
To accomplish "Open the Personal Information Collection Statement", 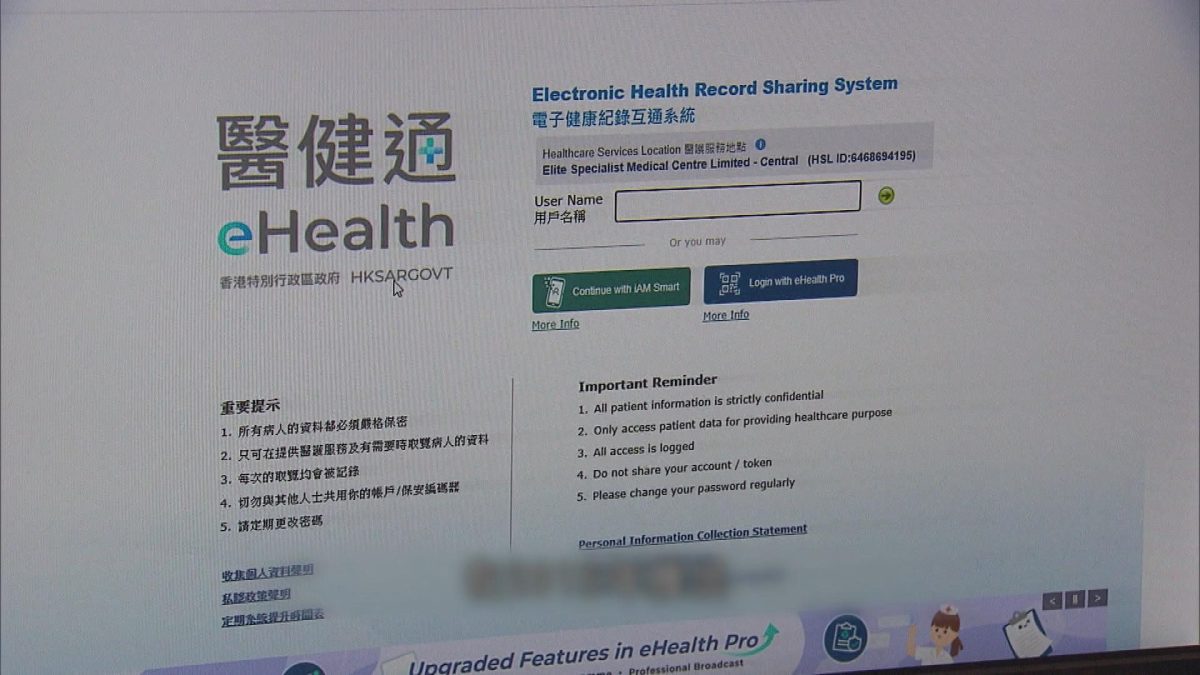I will (x=693, y=536).
